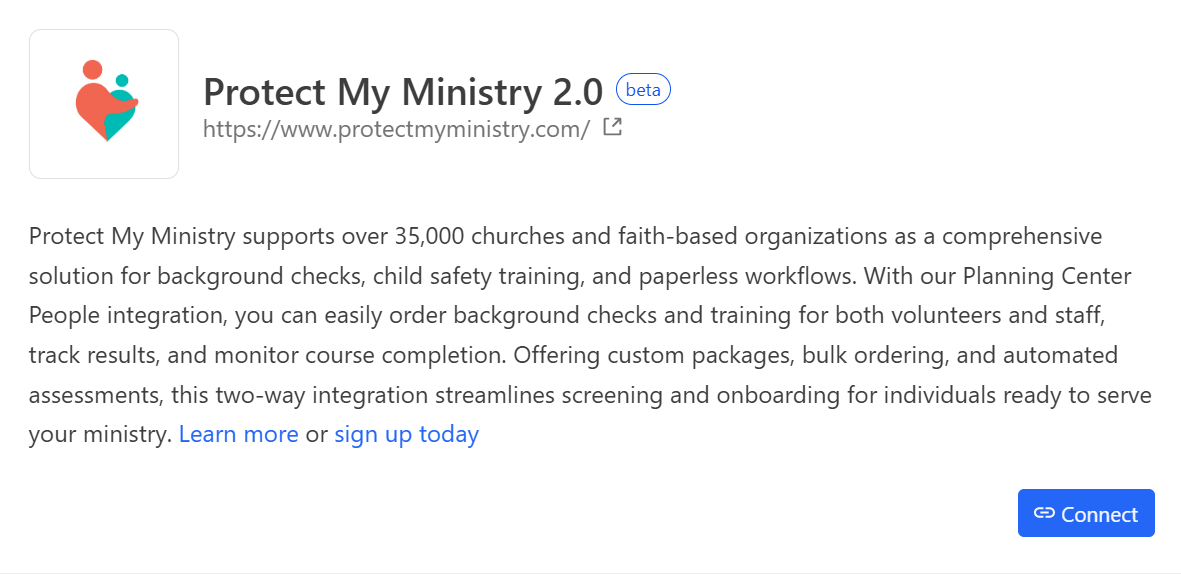Follow the Learn more link

(x=239, y=435)
